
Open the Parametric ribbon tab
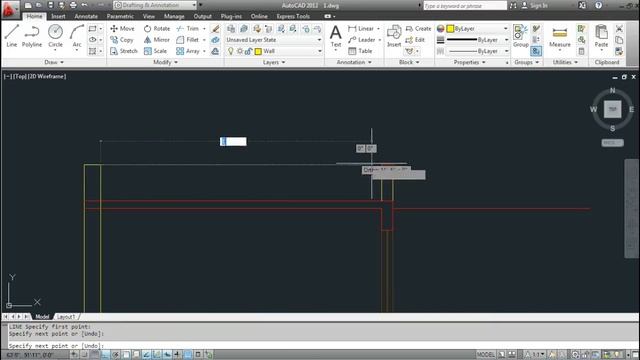coord(120,16)
